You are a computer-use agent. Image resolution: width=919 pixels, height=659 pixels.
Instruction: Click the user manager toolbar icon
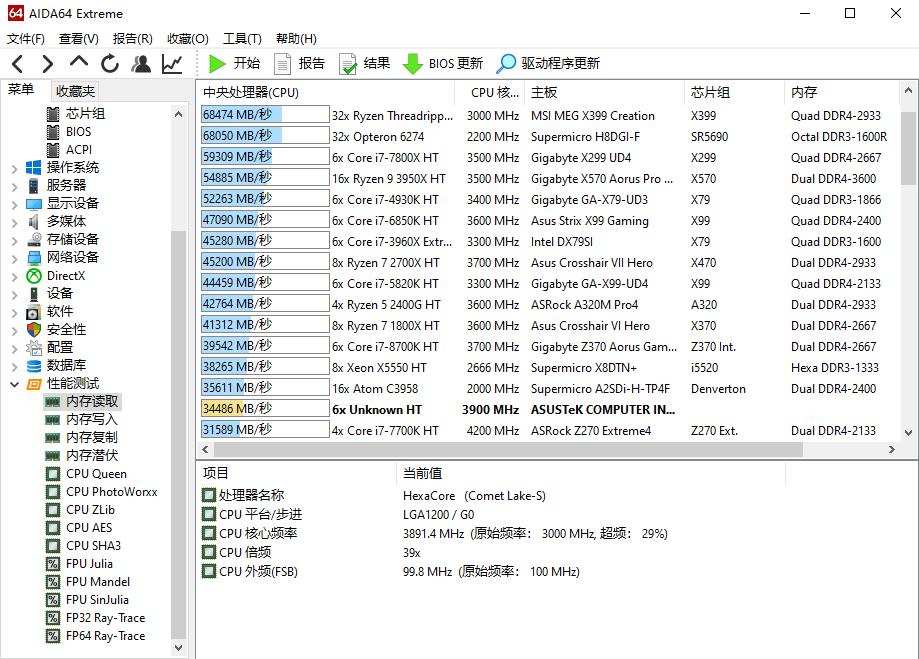tap(141, 63)
